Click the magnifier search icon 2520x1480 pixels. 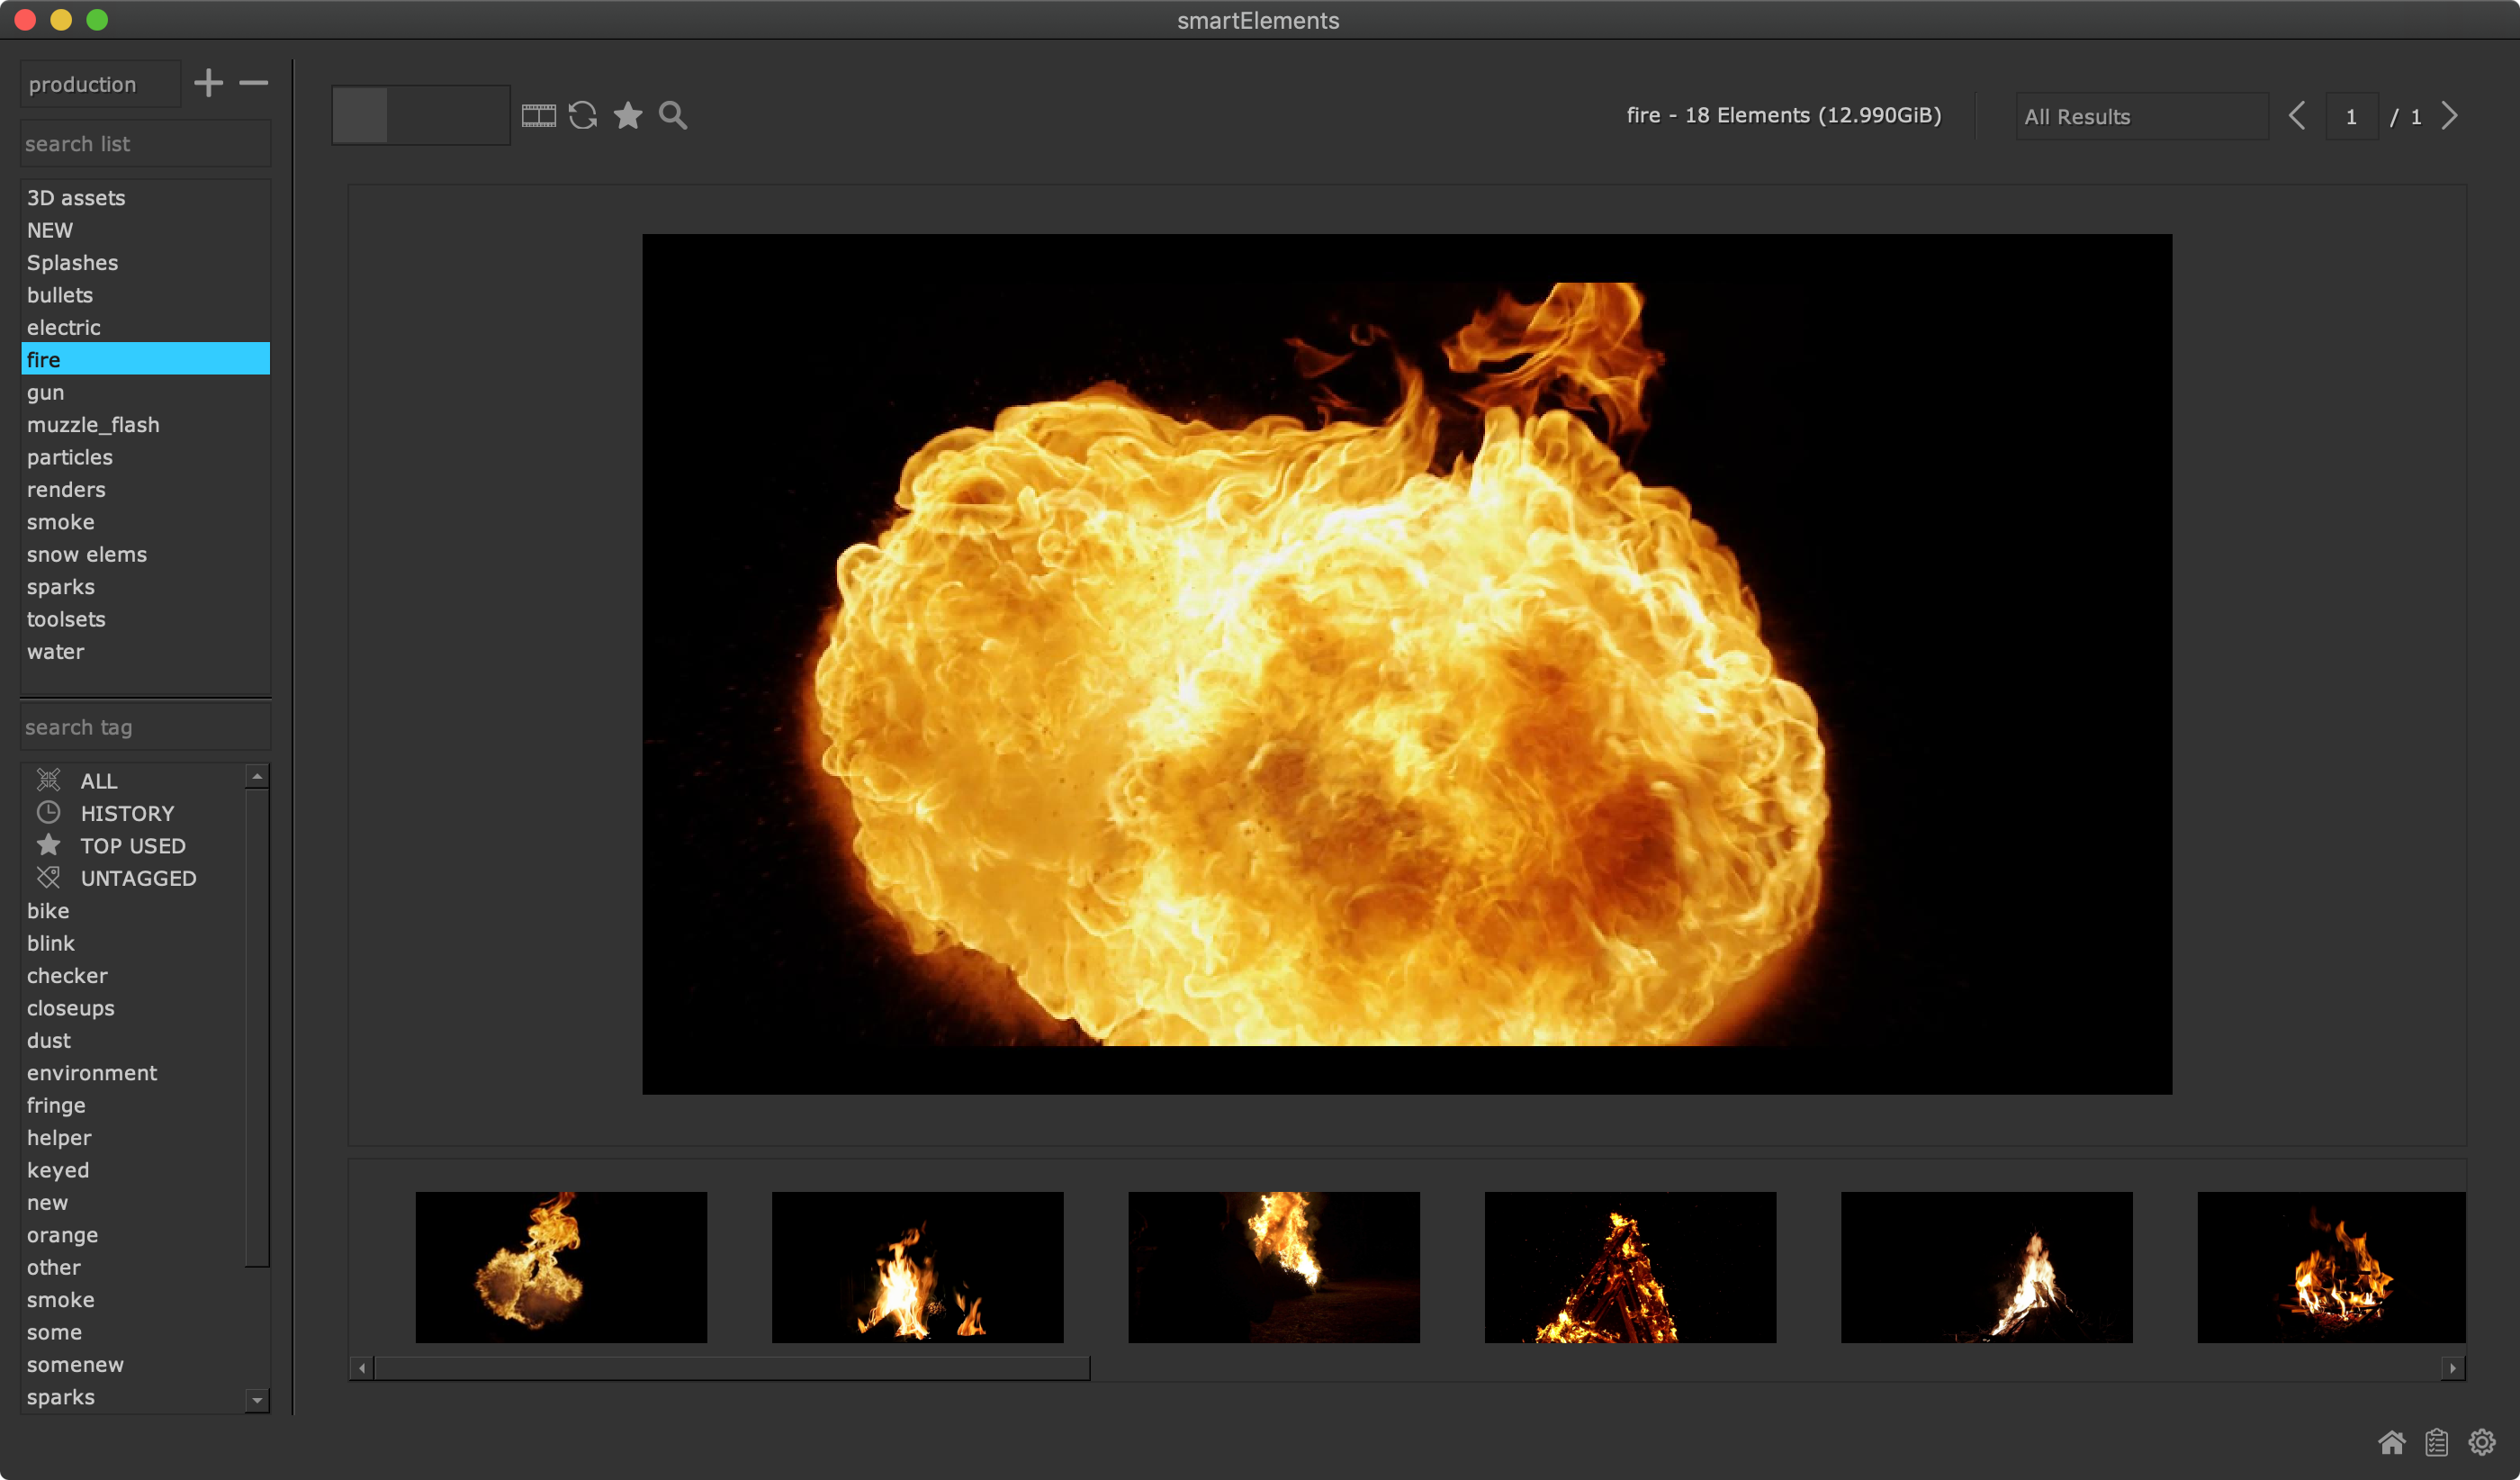point(673,116)
